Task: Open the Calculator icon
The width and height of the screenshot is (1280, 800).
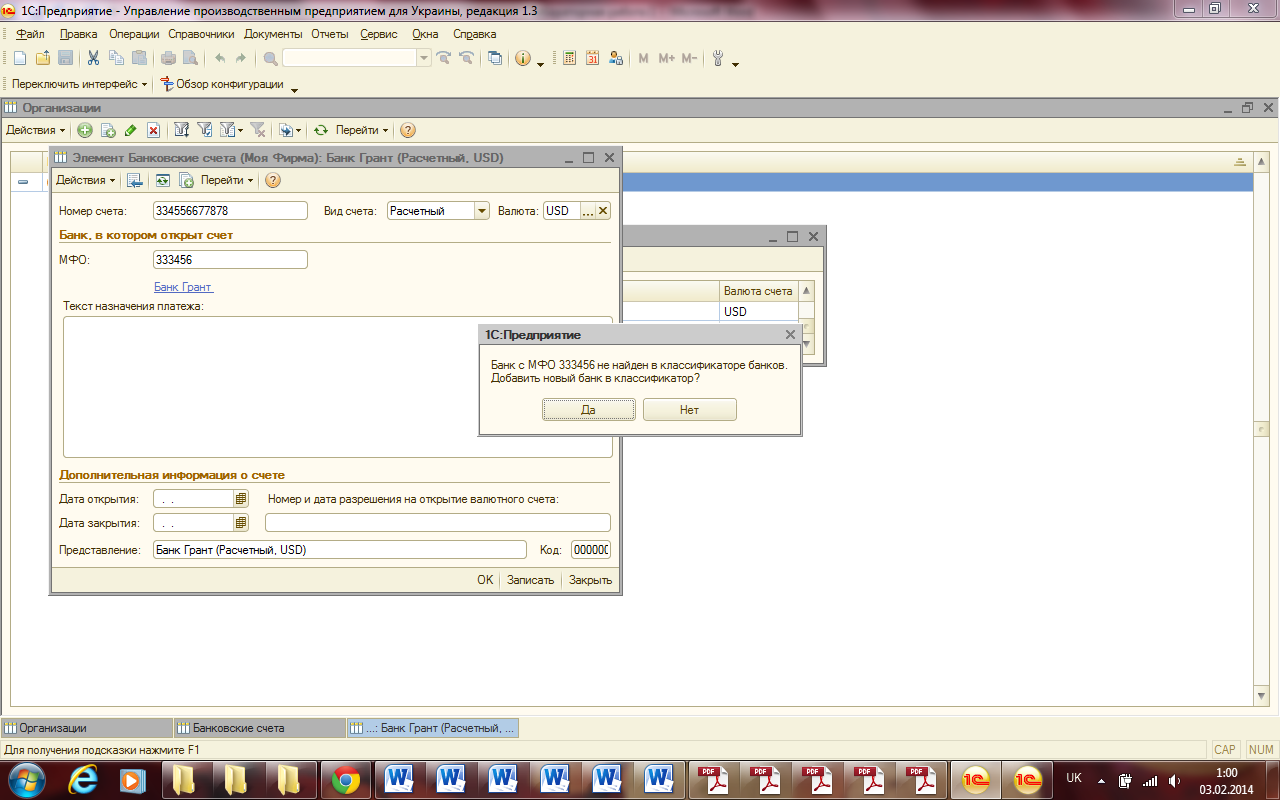Action: [570, 58]
